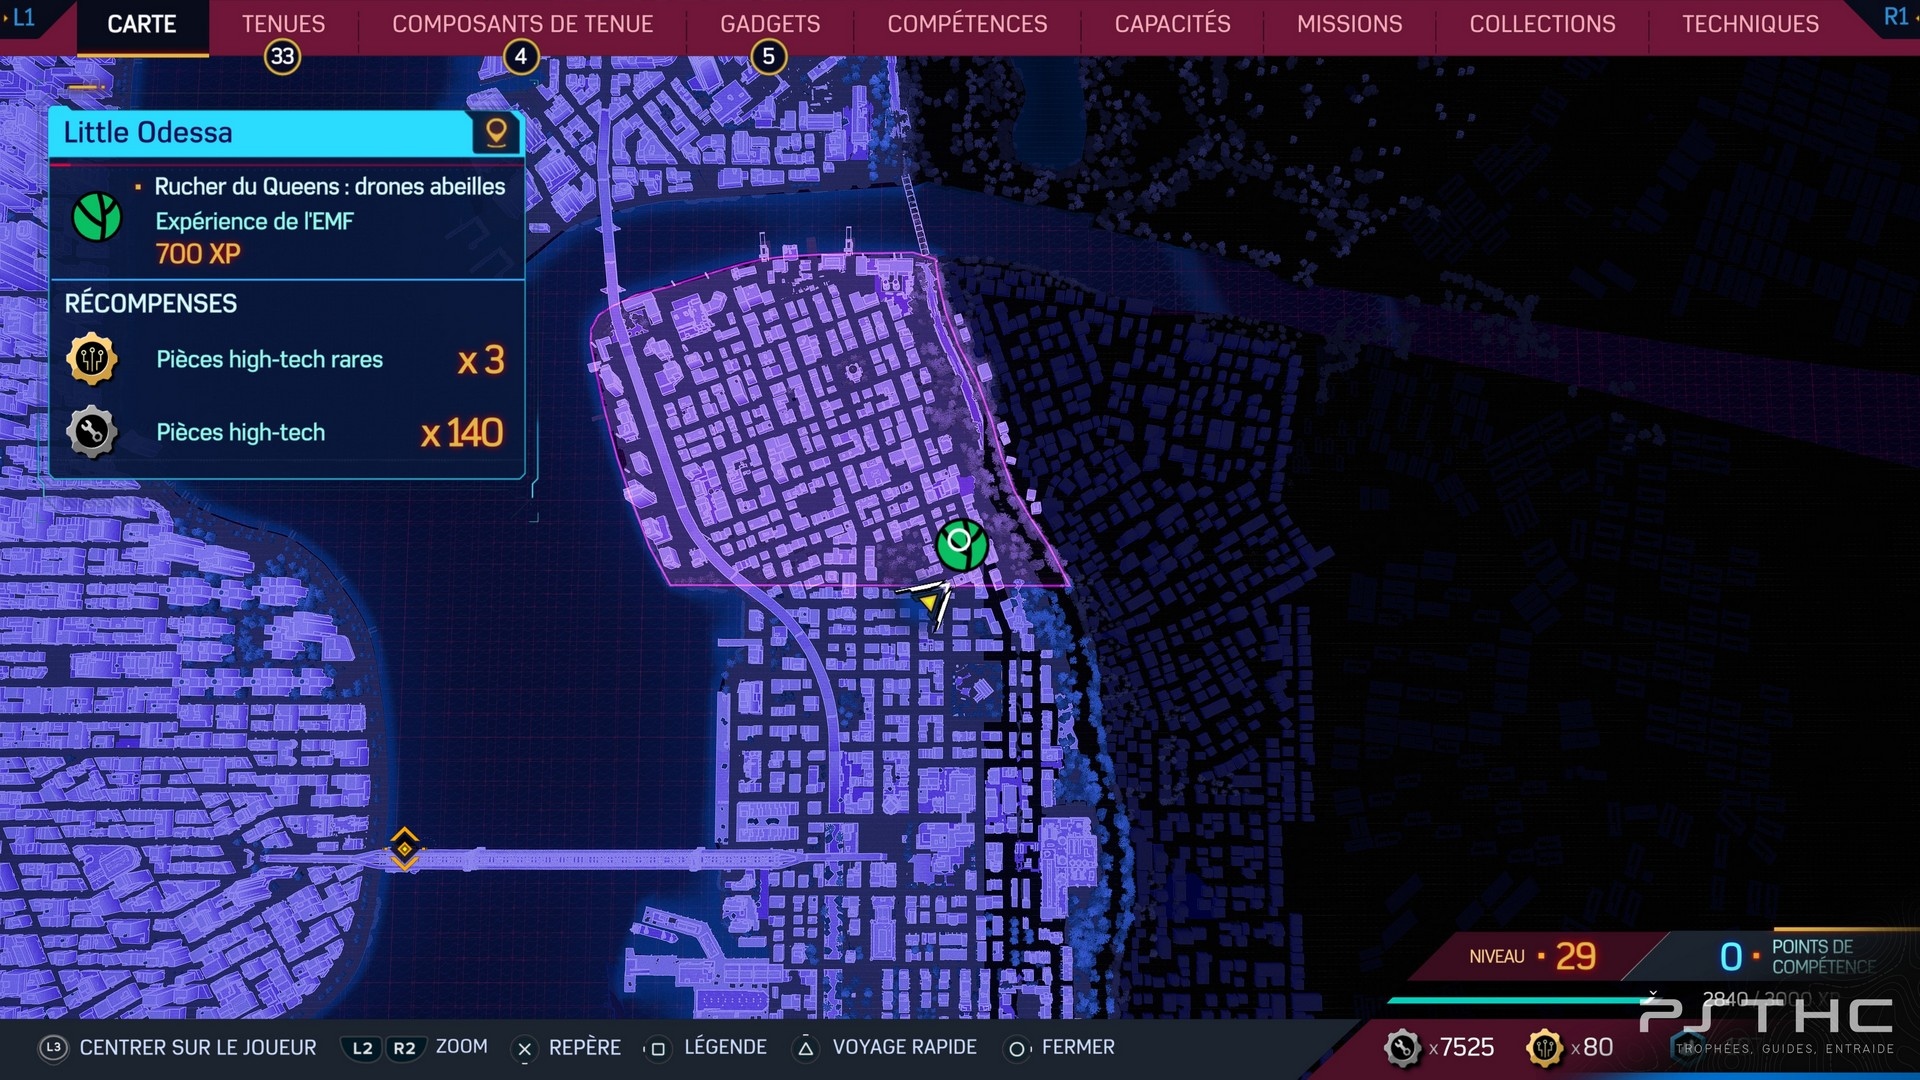
Task: Click the RÉCOMPENSES heading
Action: pos(151,303)
